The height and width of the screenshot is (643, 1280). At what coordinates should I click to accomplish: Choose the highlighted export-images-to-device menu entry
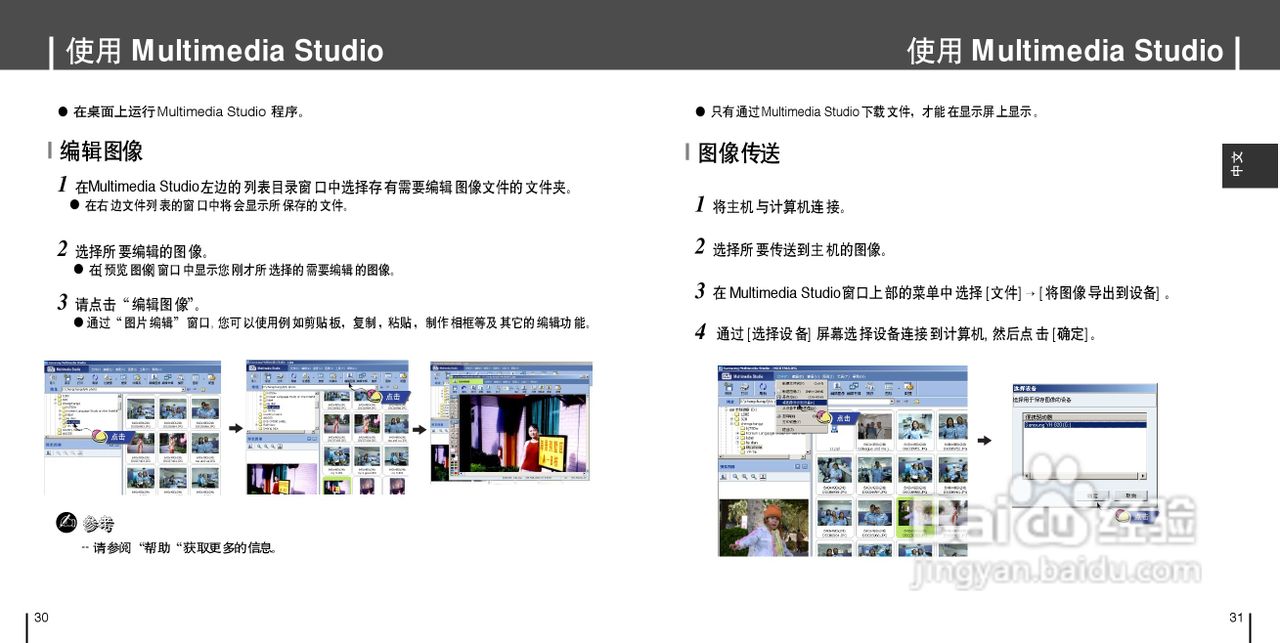click(x=801, y=402)
